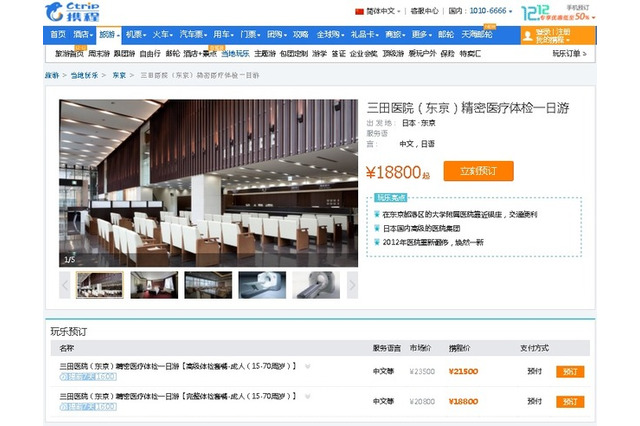Expand the 火车 train menu
Screen dimensions: 640x426
162,35
